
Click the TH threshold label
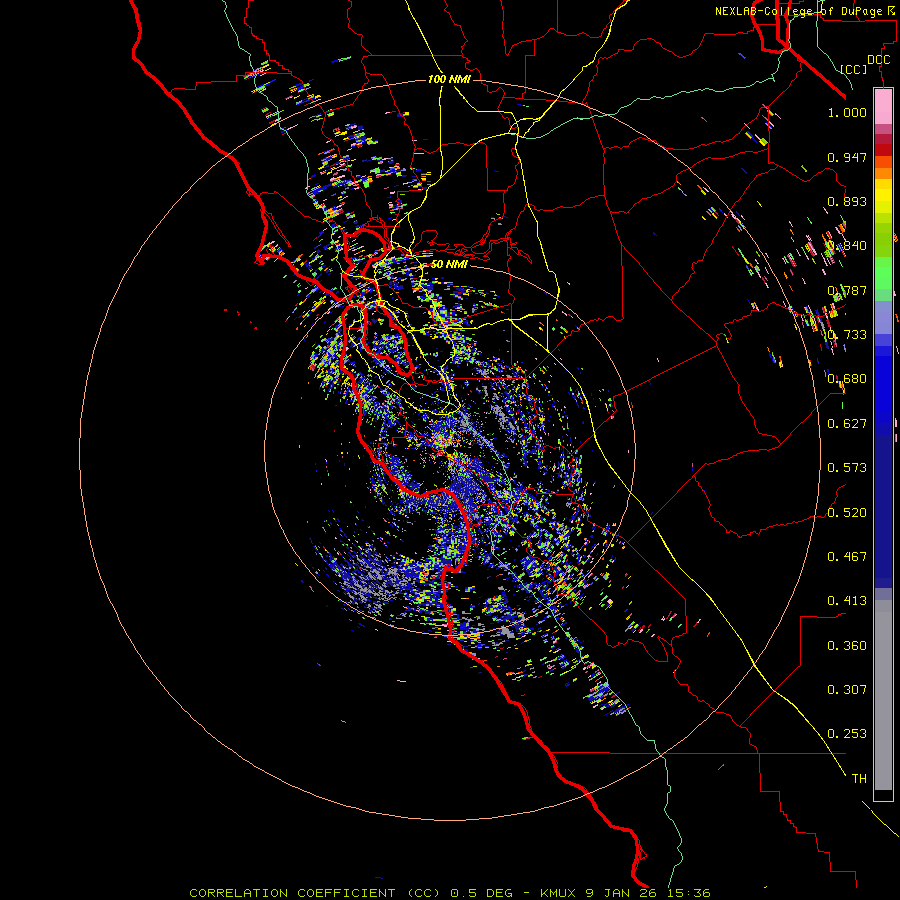pos(859,779)
